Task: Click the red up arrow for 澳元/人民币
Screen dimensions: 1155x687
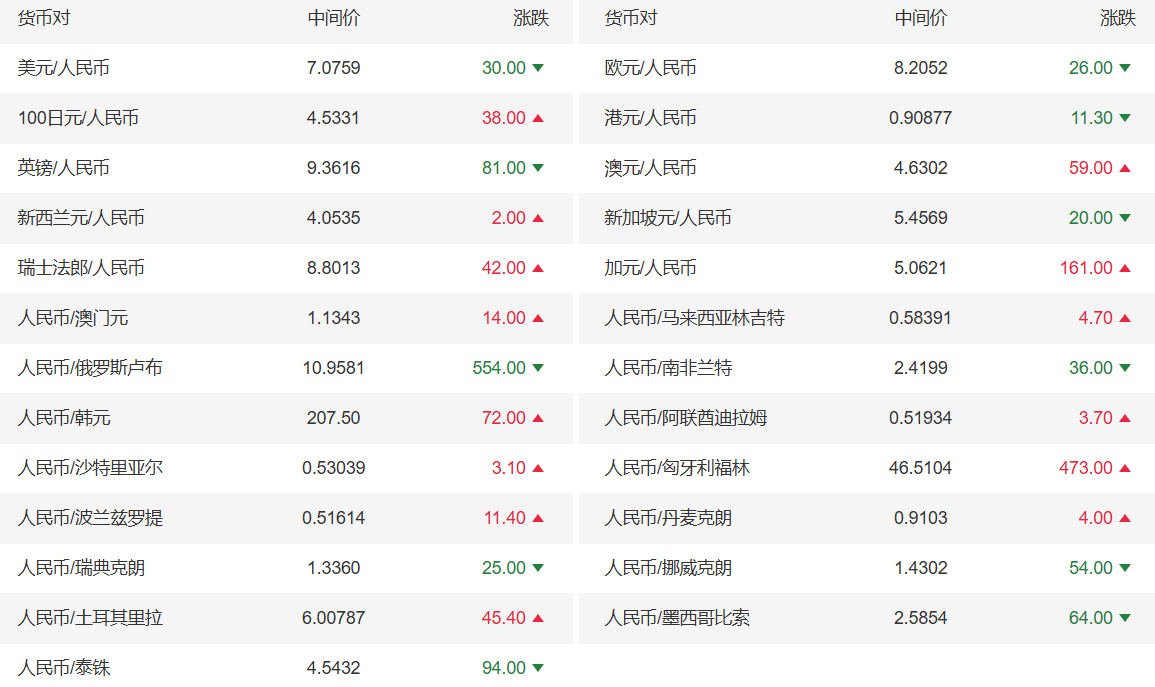Action: tap(1125, 168)
